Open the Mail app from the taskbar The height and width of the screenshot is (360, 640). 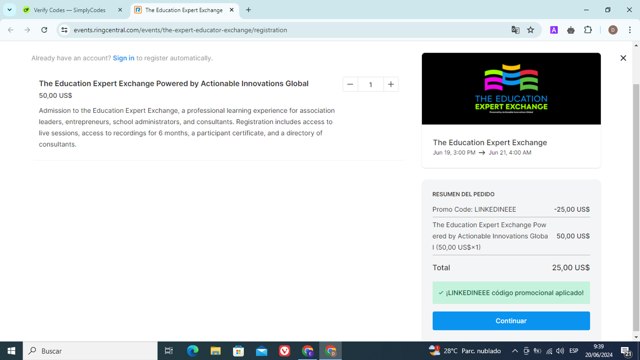(x=262, y=351)
